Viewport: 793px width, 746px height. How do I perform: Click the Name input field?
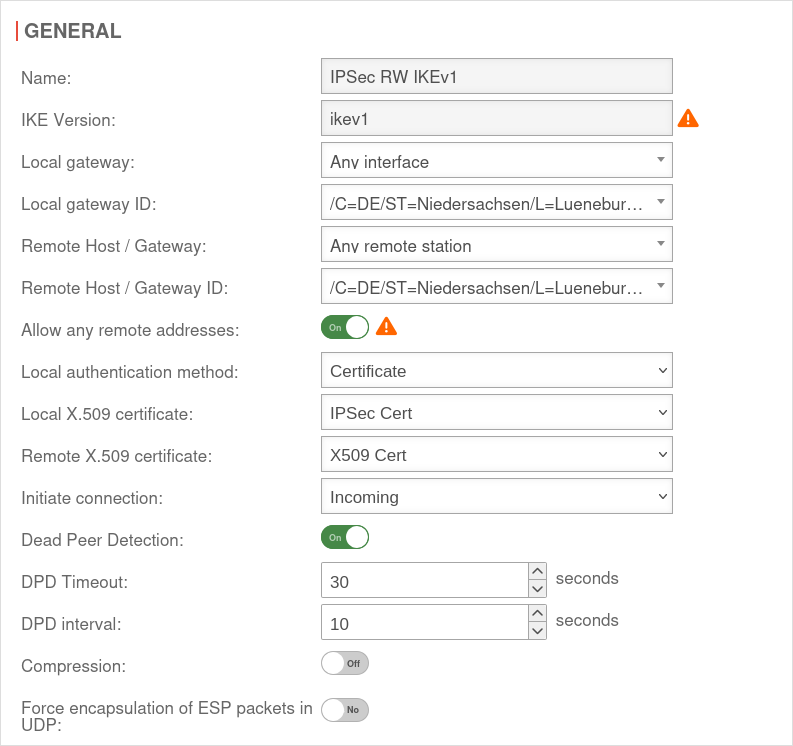point(496,76)
